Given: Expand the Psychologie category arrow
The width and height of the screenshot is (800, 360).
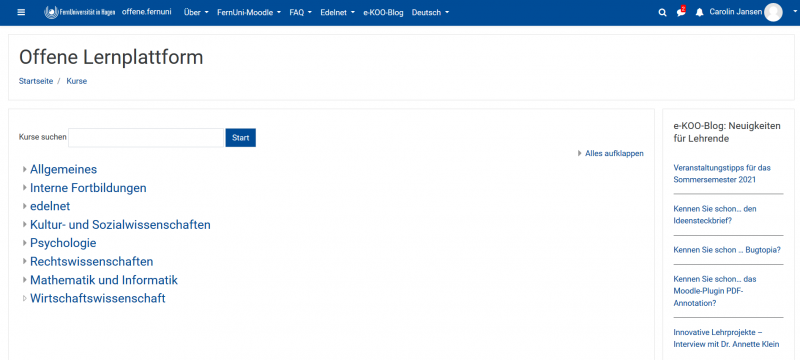Looking at the screenshot, I should pyautogui.click(x=24, y=243).
